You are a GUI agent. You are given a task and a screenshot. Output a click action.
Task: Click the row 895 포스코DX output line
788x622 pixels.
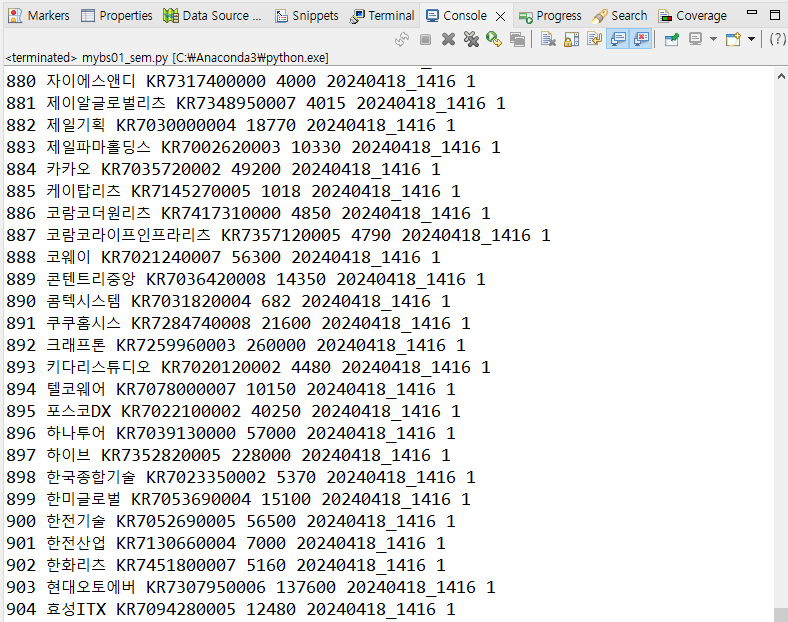pos(233,411)
